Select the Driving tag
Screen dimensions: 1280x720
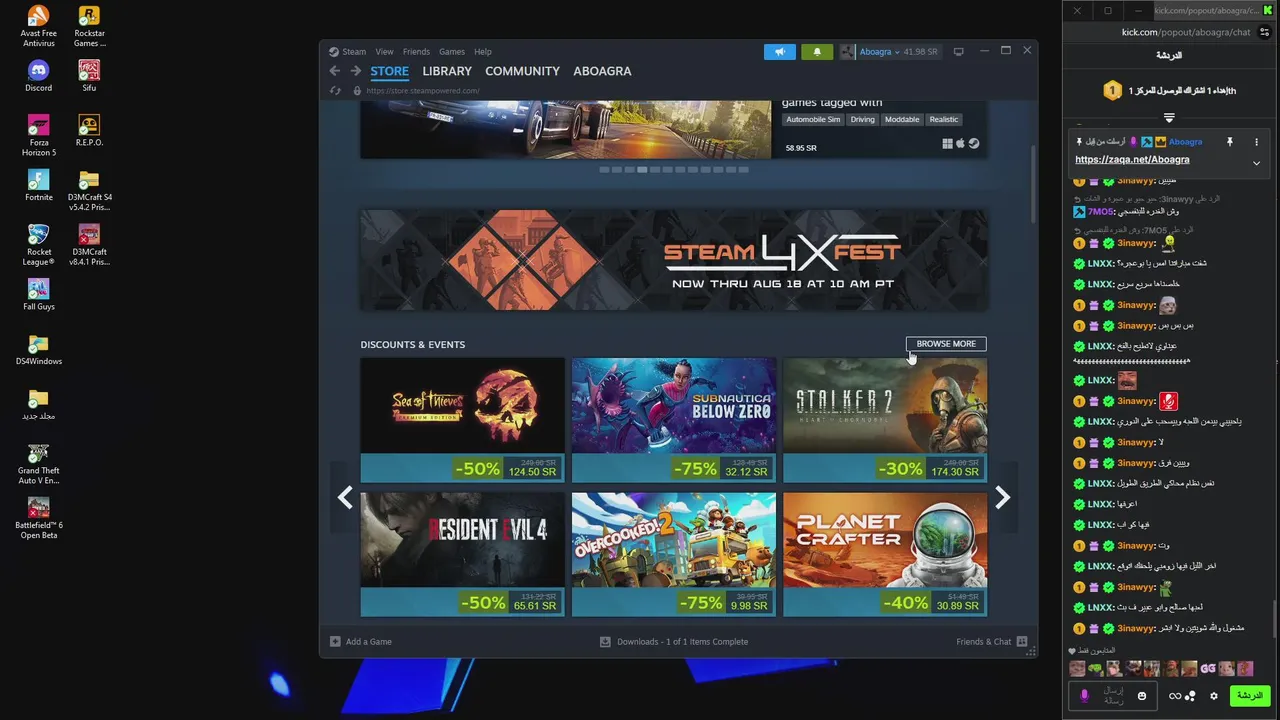[x=862, y=120]
